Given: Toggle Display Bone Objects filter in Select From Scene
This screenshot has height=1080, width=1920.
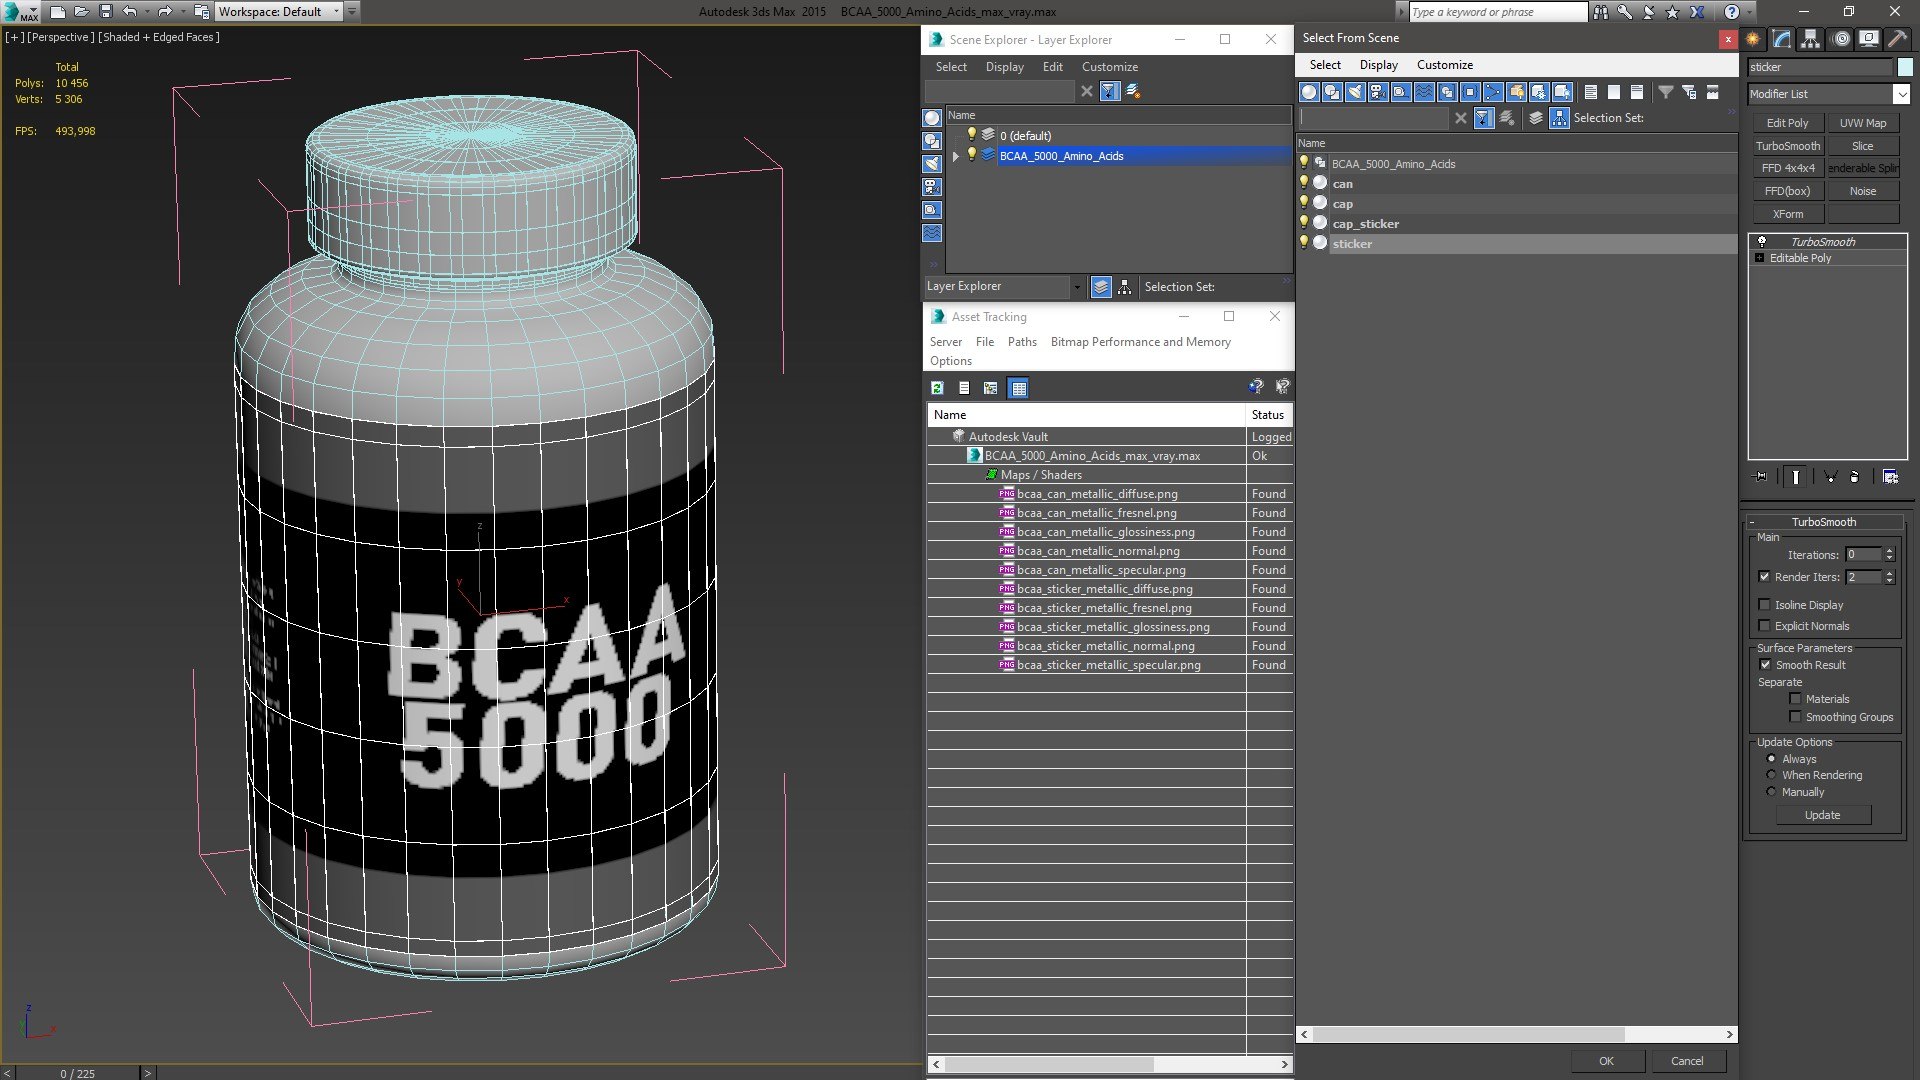Looking at the screenshot, I should pyautogui.click(x=1493, y=92).
